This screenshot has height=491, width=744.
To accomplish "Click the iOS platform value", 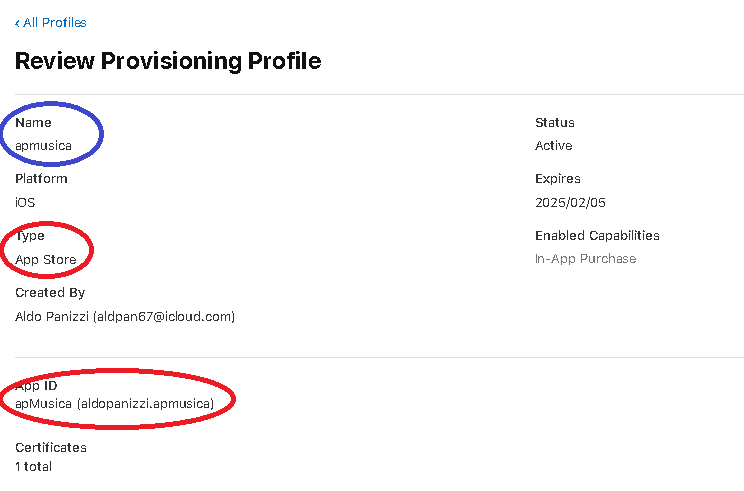I will click(x=25, y=202).
